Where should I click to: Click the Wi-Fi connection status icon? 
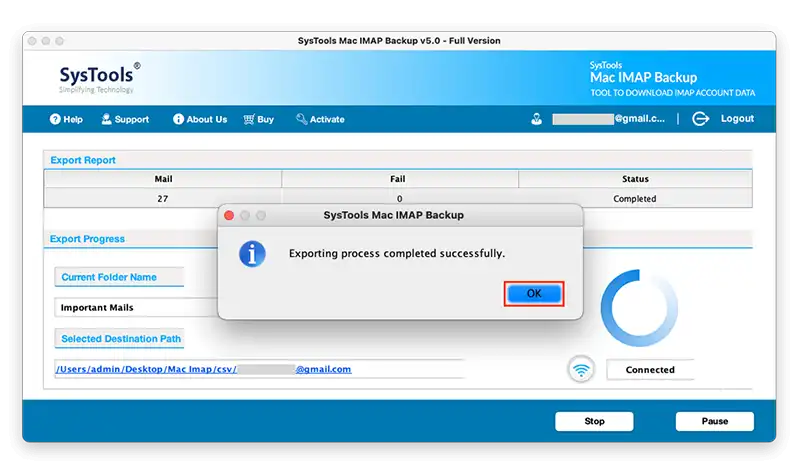(581, 369)
